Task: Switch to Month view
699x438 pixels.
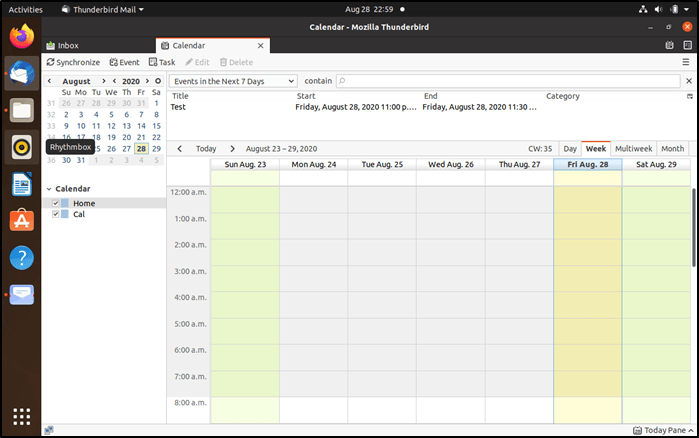Action: (672, 149)
